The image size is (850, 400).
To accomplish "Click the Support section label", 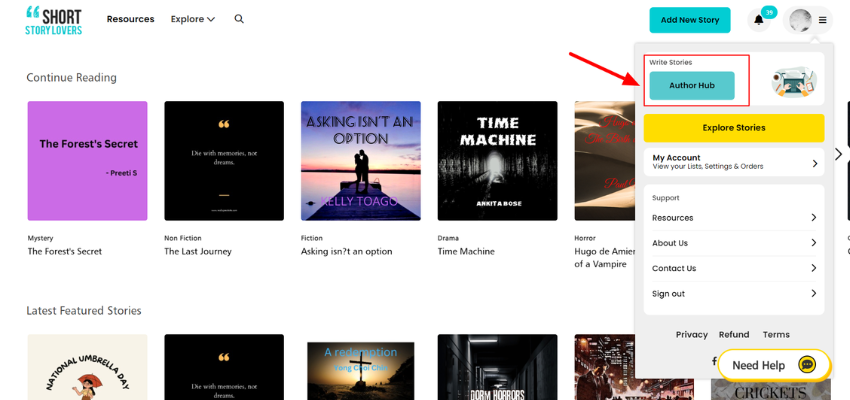I will click(666, 198).
